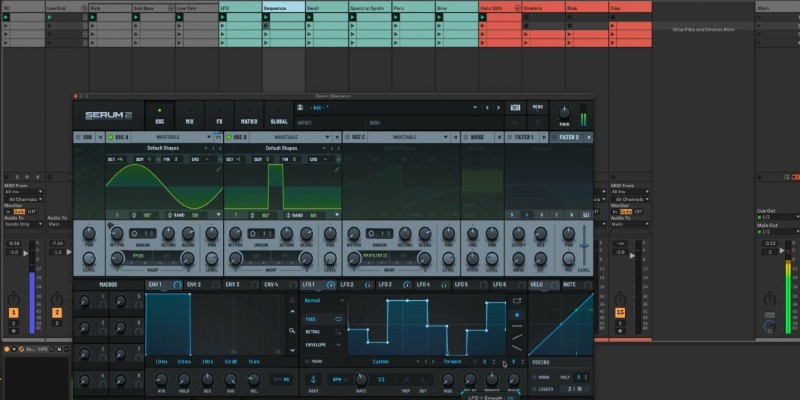The width and height of the screenshot is (800, 400).
Task: Select the LFO 2 tab
Action: 356,285
